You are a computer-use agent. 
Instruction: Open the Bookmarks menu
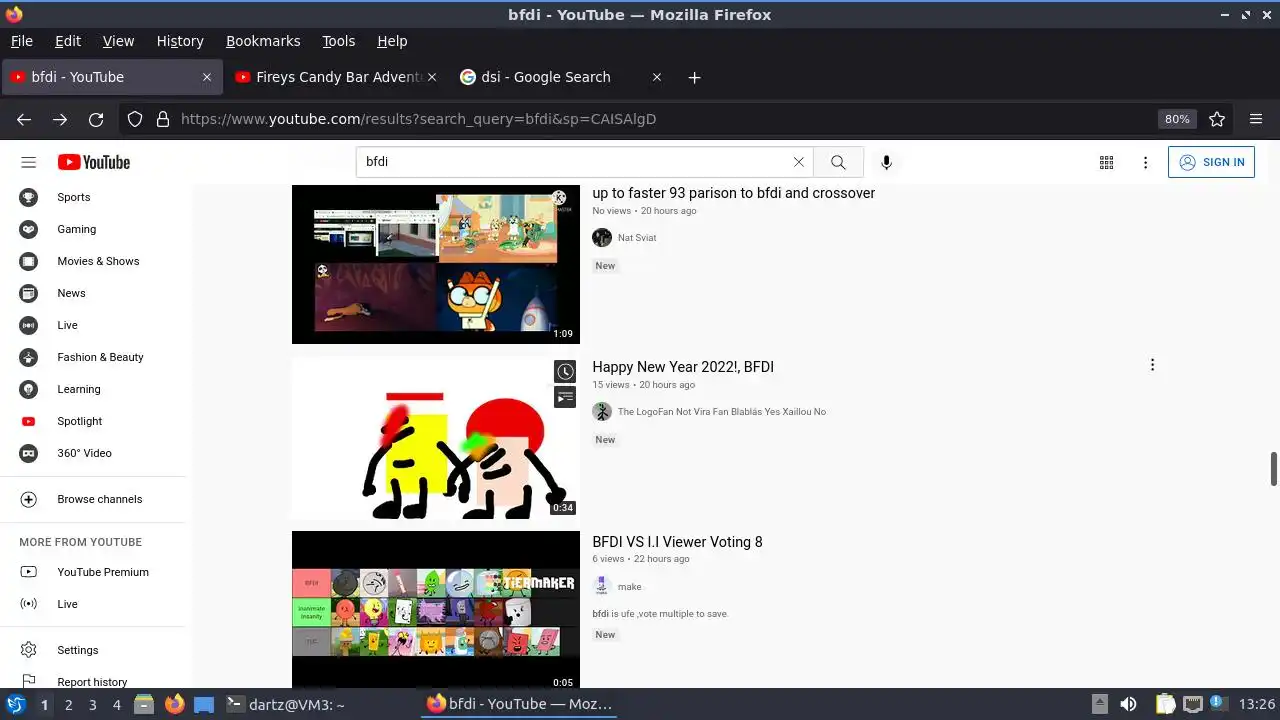(x=263, y=41)
